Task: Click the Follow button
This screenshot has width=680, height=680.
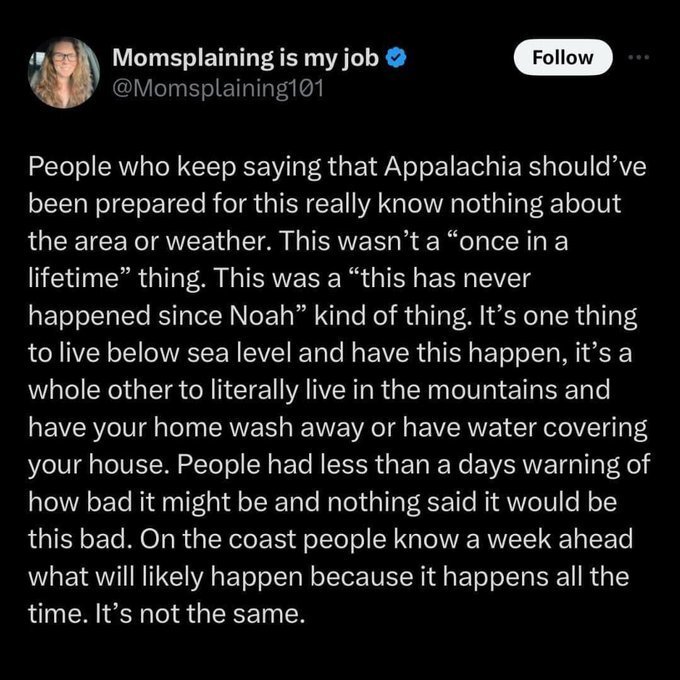Action: 561,57
